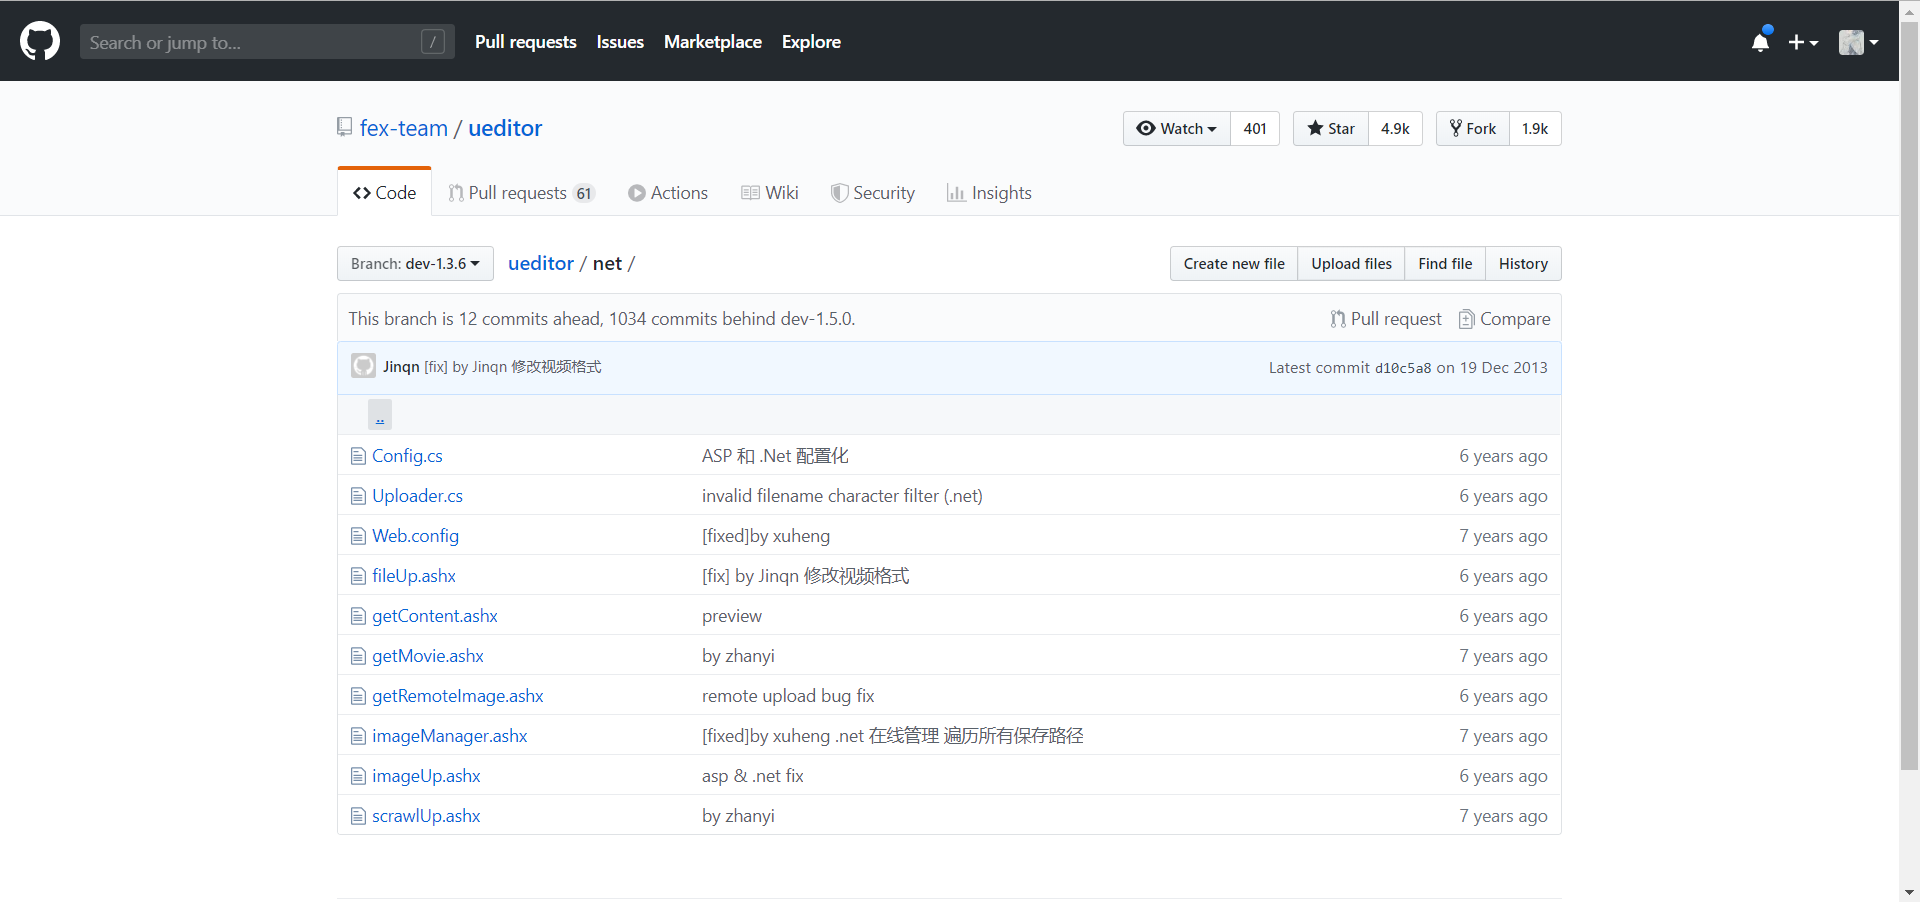Screen dimensions: 1920x902
Task: Open the Web.config file
Action: tap(415, 536)
